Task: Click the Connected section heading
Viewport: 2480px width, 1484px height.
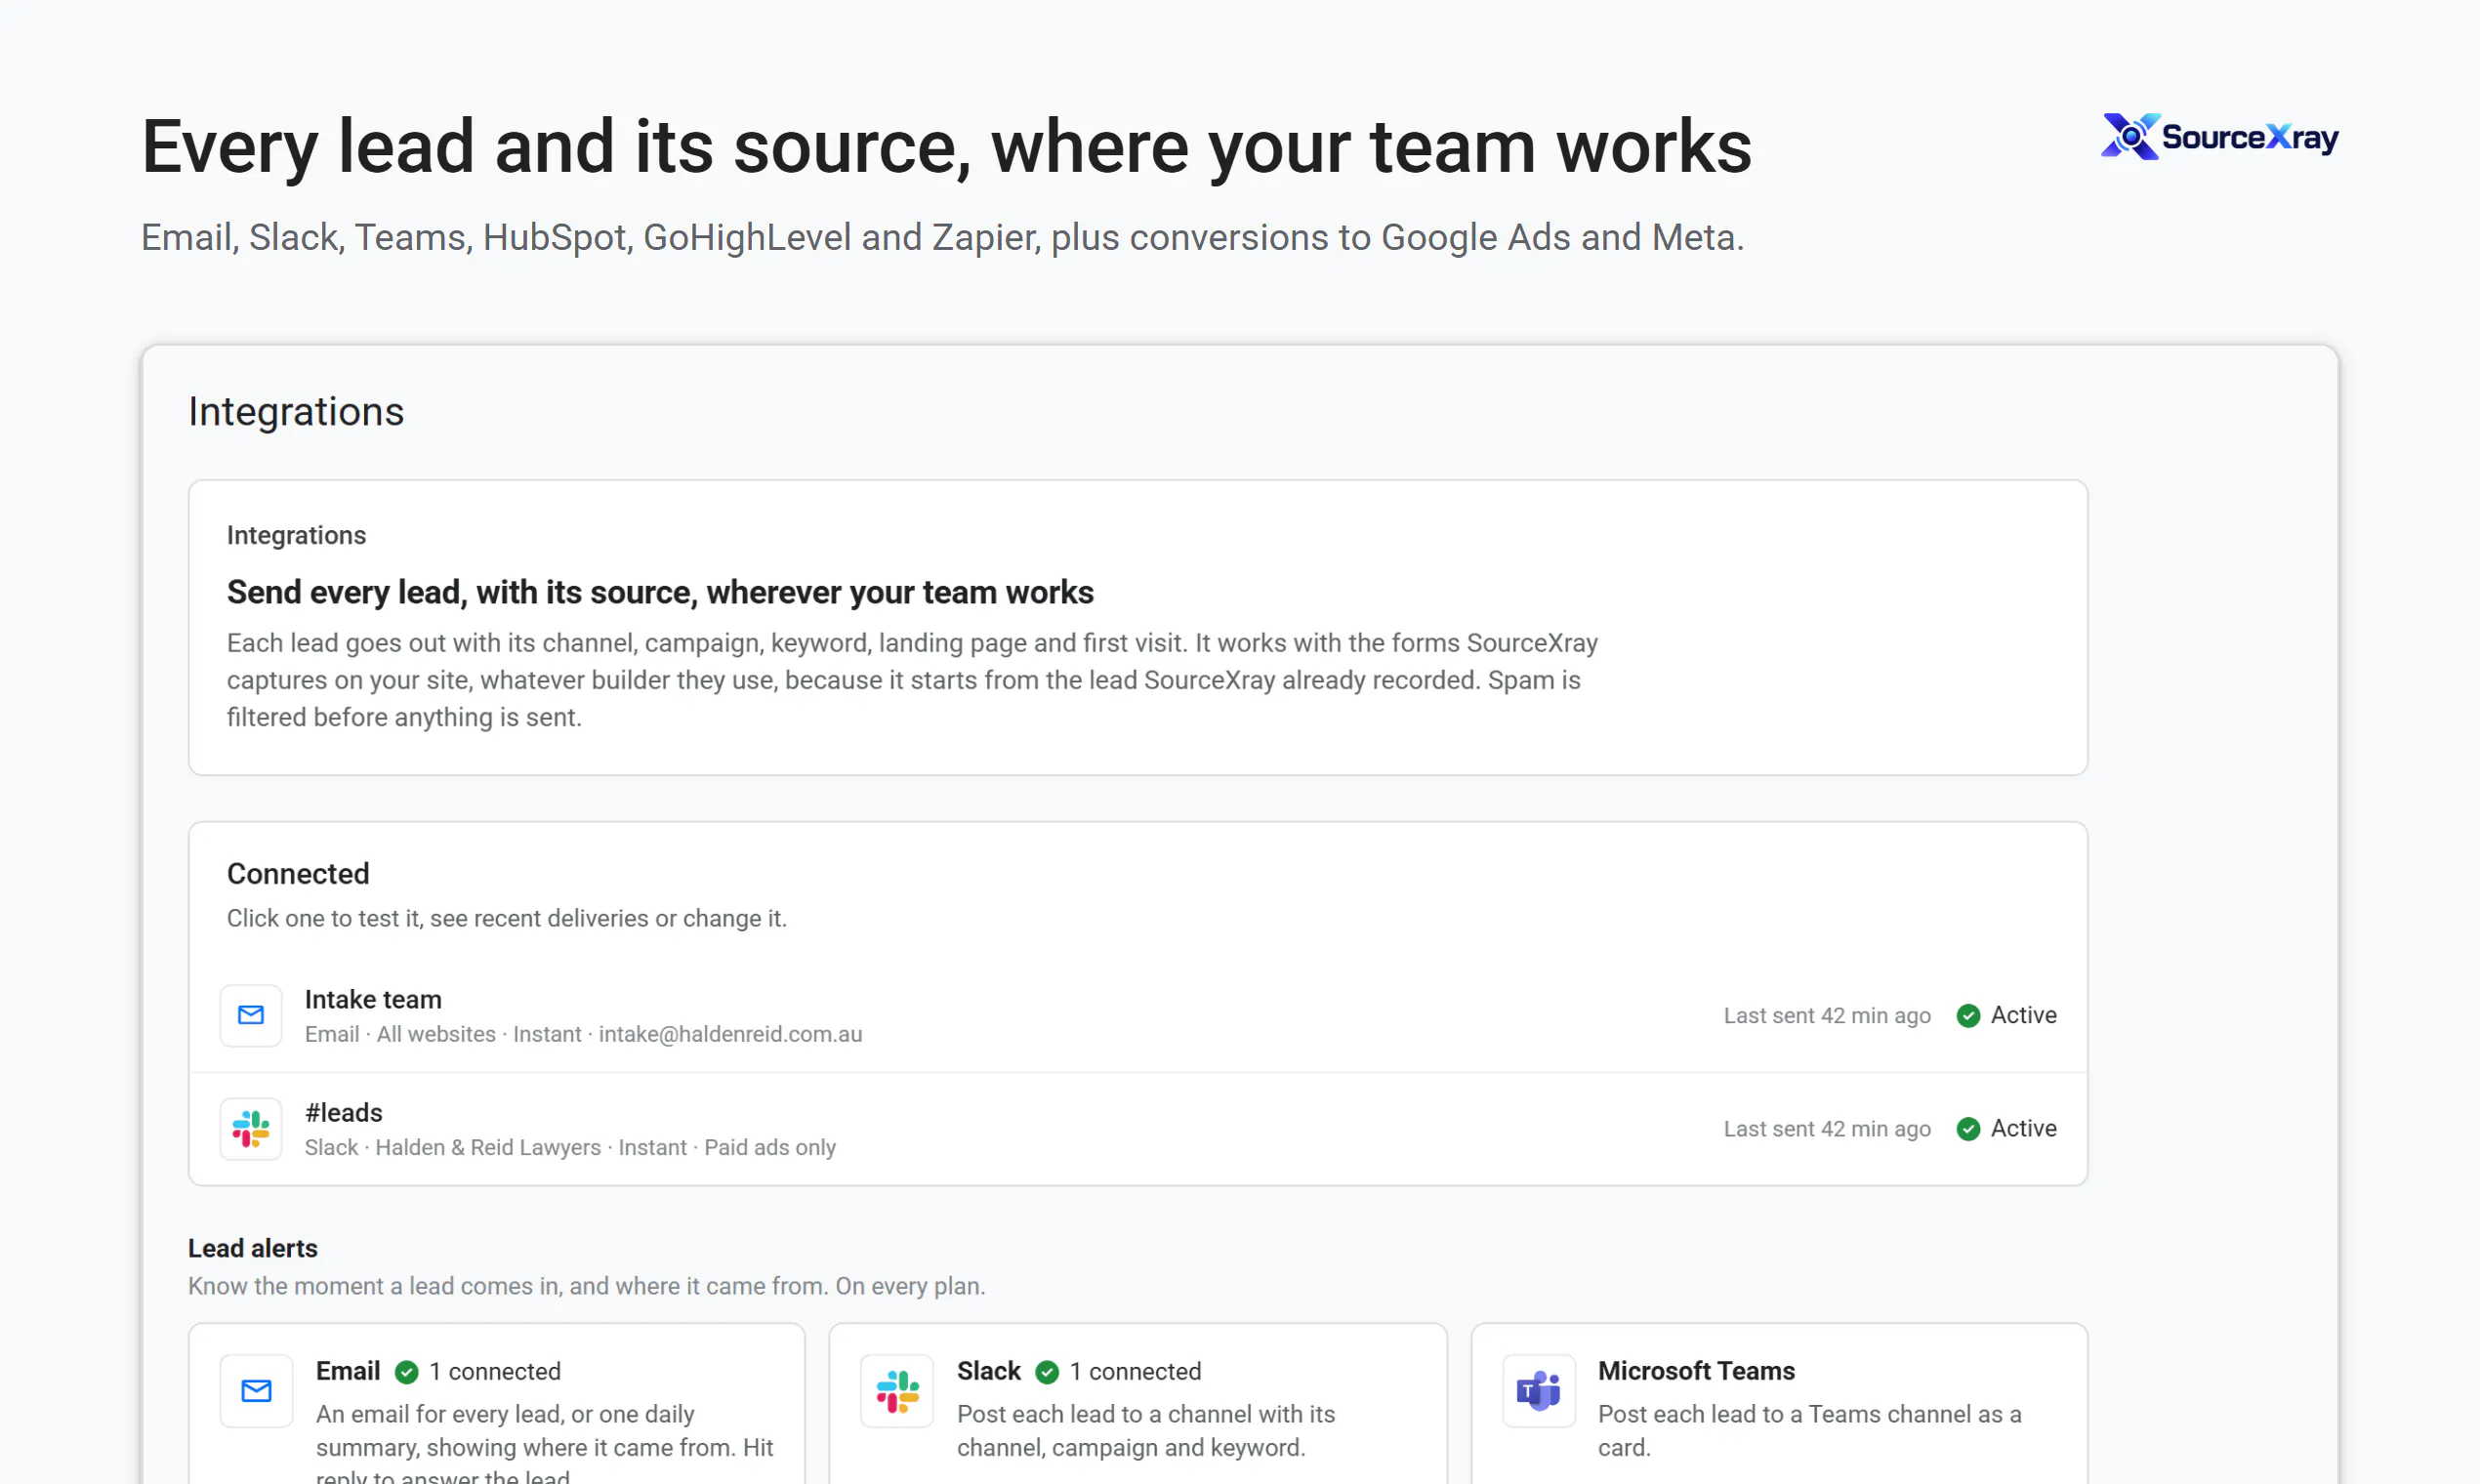Action: click(298, 873)
